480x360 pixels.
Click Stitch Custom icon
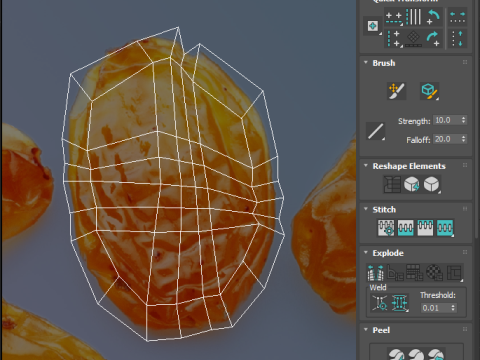pyautogui.click(x=445, y=228)
